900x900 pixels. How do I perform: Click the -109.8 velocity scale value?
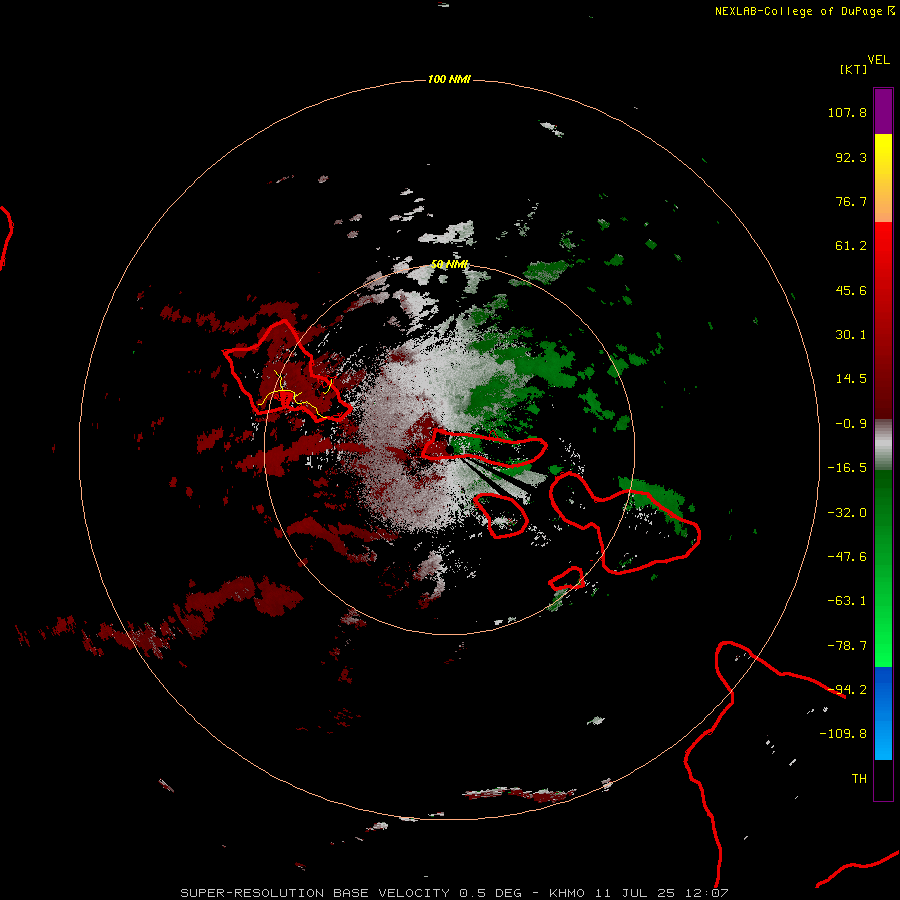(x=843, y=734)
